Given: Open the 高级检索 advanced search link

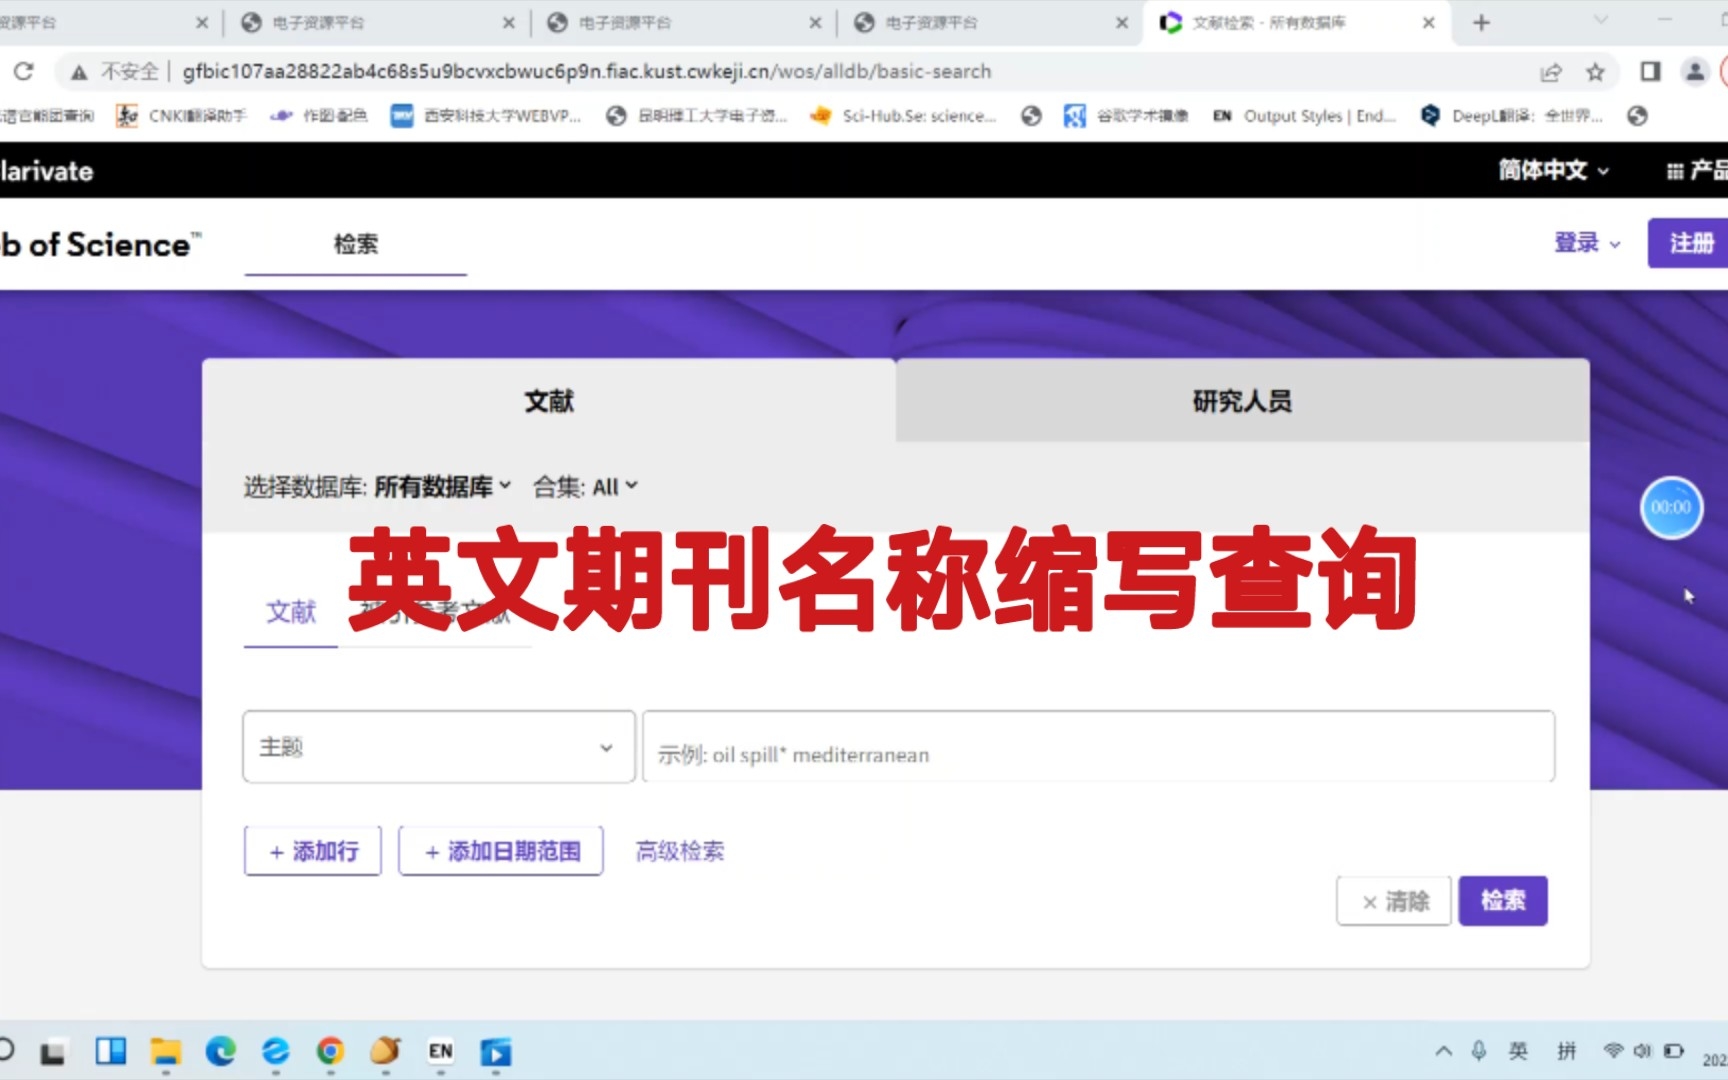Looking at the screenshot, I should [x=680, y=851].
